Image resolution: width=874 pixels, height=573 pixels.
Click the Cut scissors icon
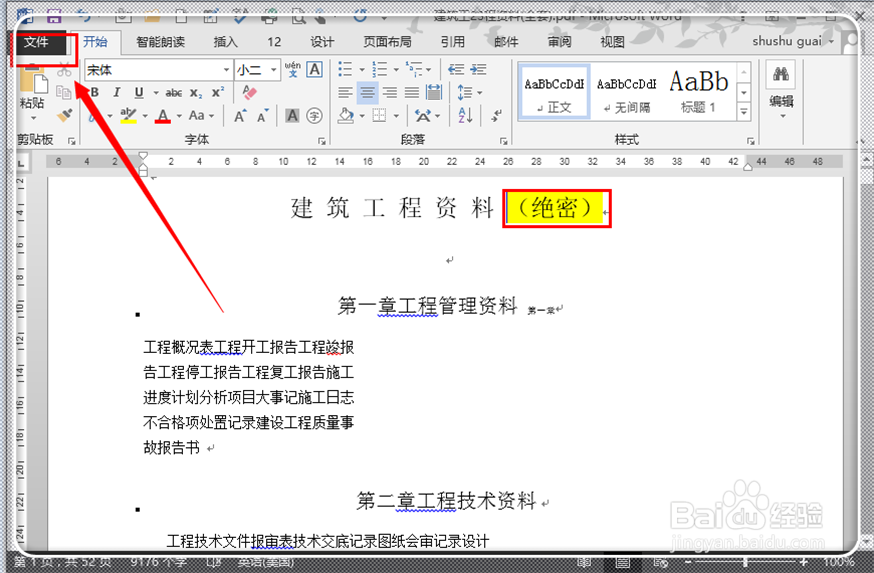64,71
